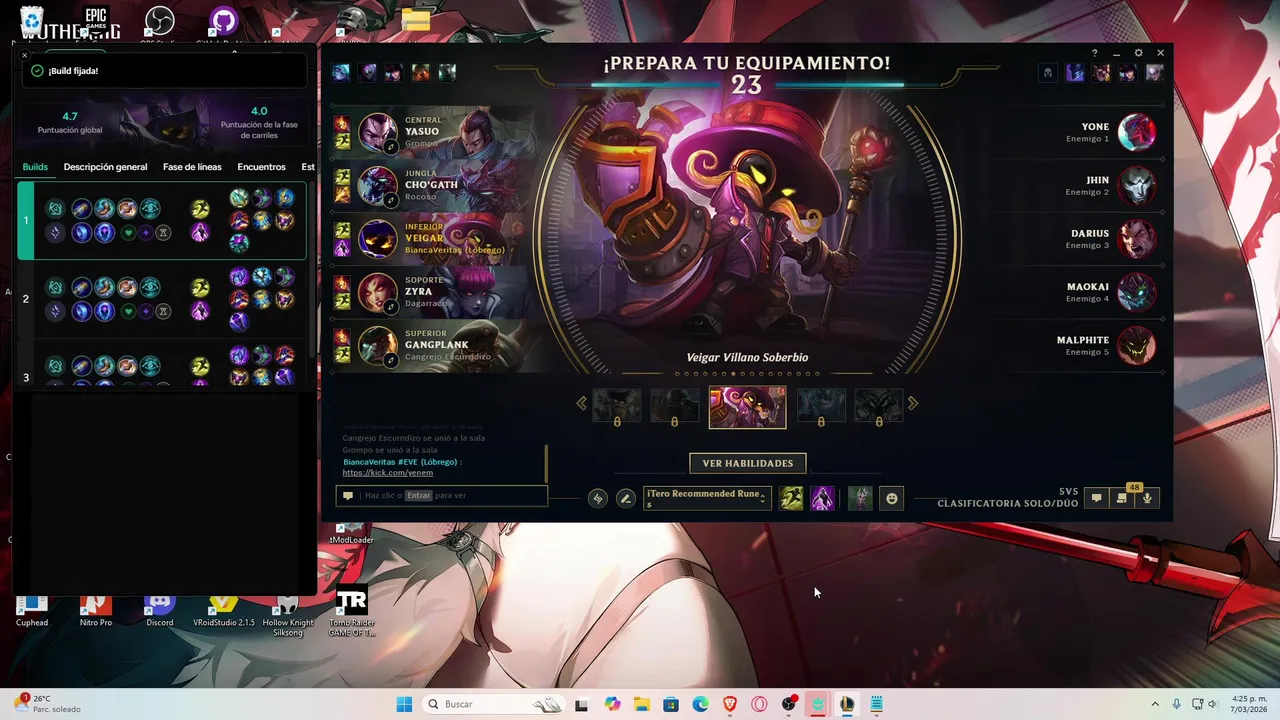
Task: Click the champion select timer progress bar
Action: (747, 85)
